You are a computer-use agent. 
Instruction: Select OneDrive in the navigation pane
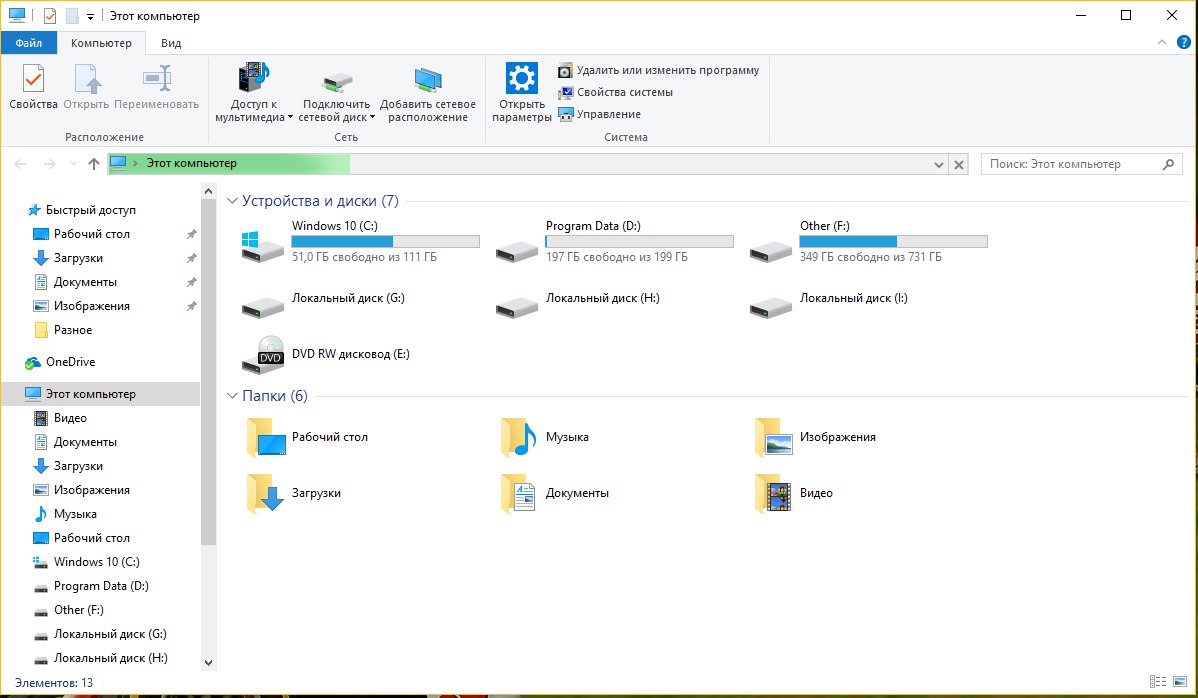tap(70, 362)
